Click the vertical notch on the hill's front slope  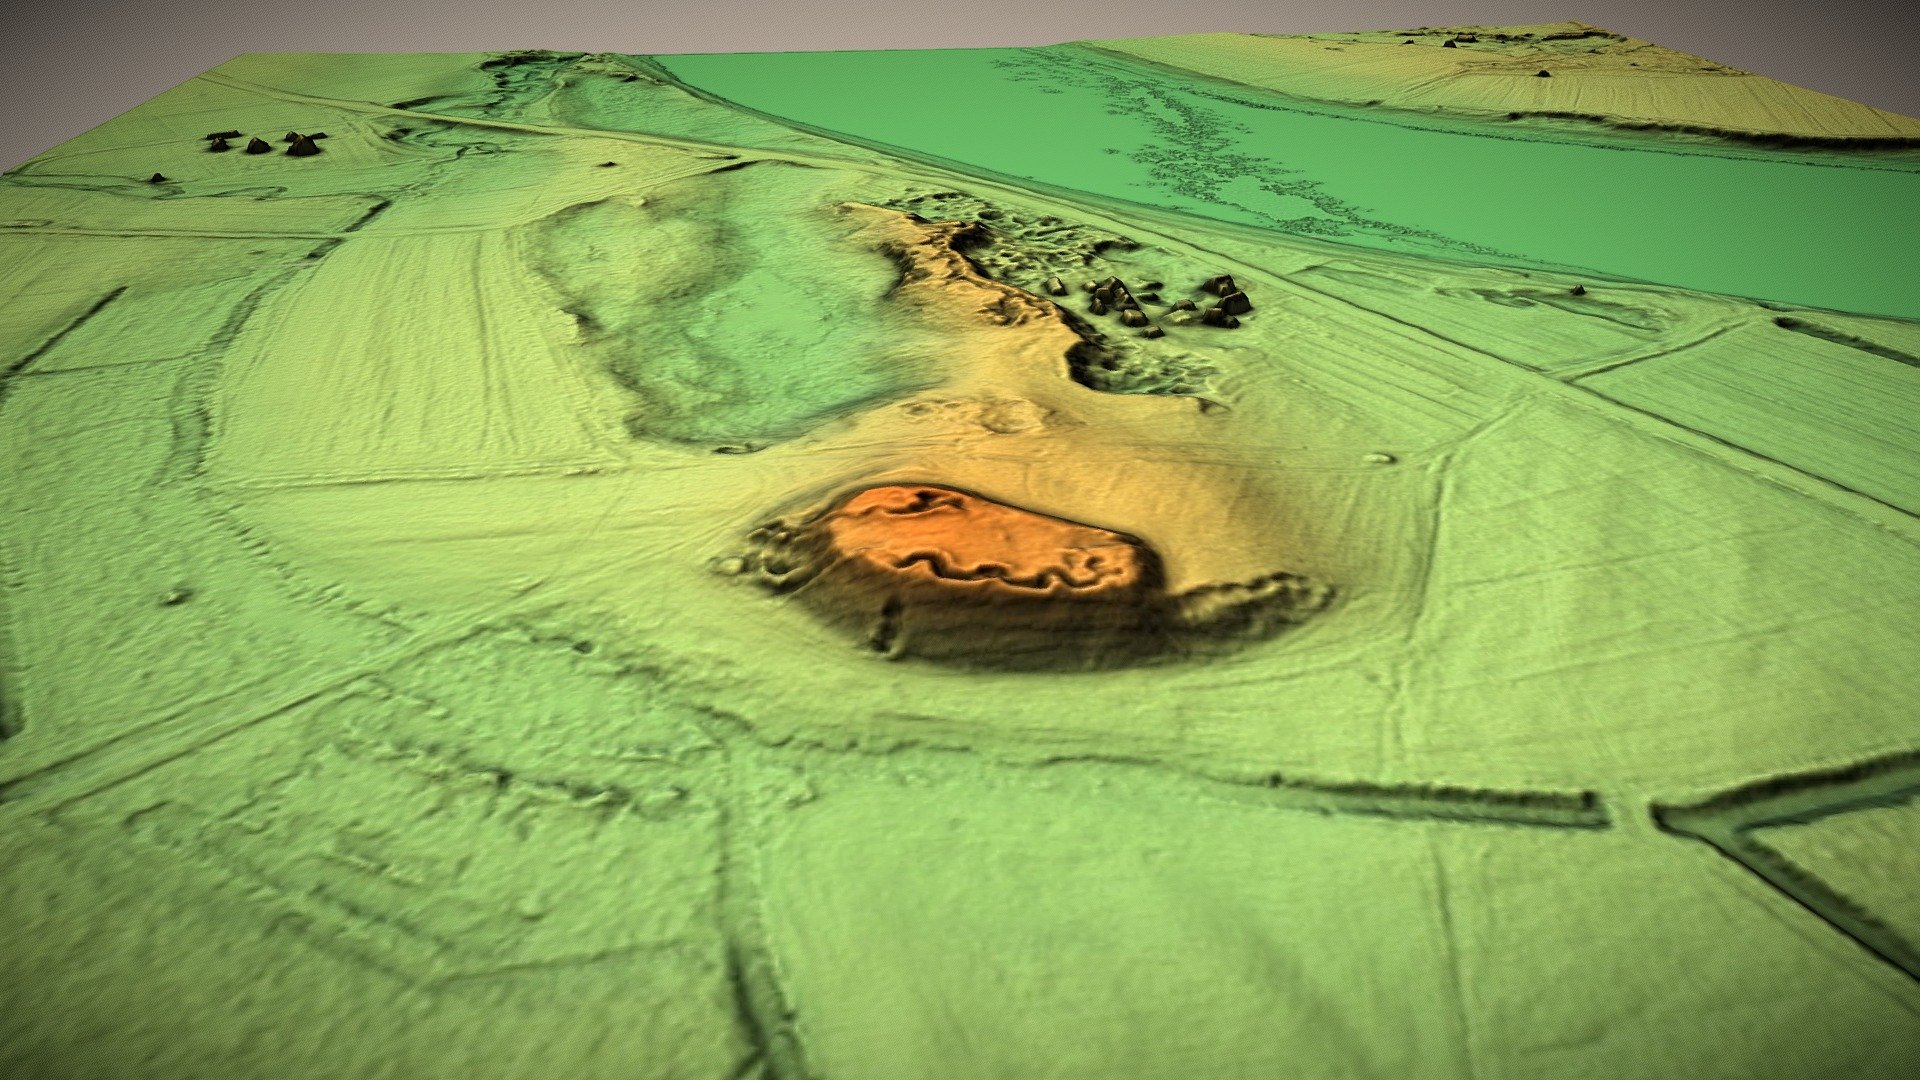click(885, 627)
